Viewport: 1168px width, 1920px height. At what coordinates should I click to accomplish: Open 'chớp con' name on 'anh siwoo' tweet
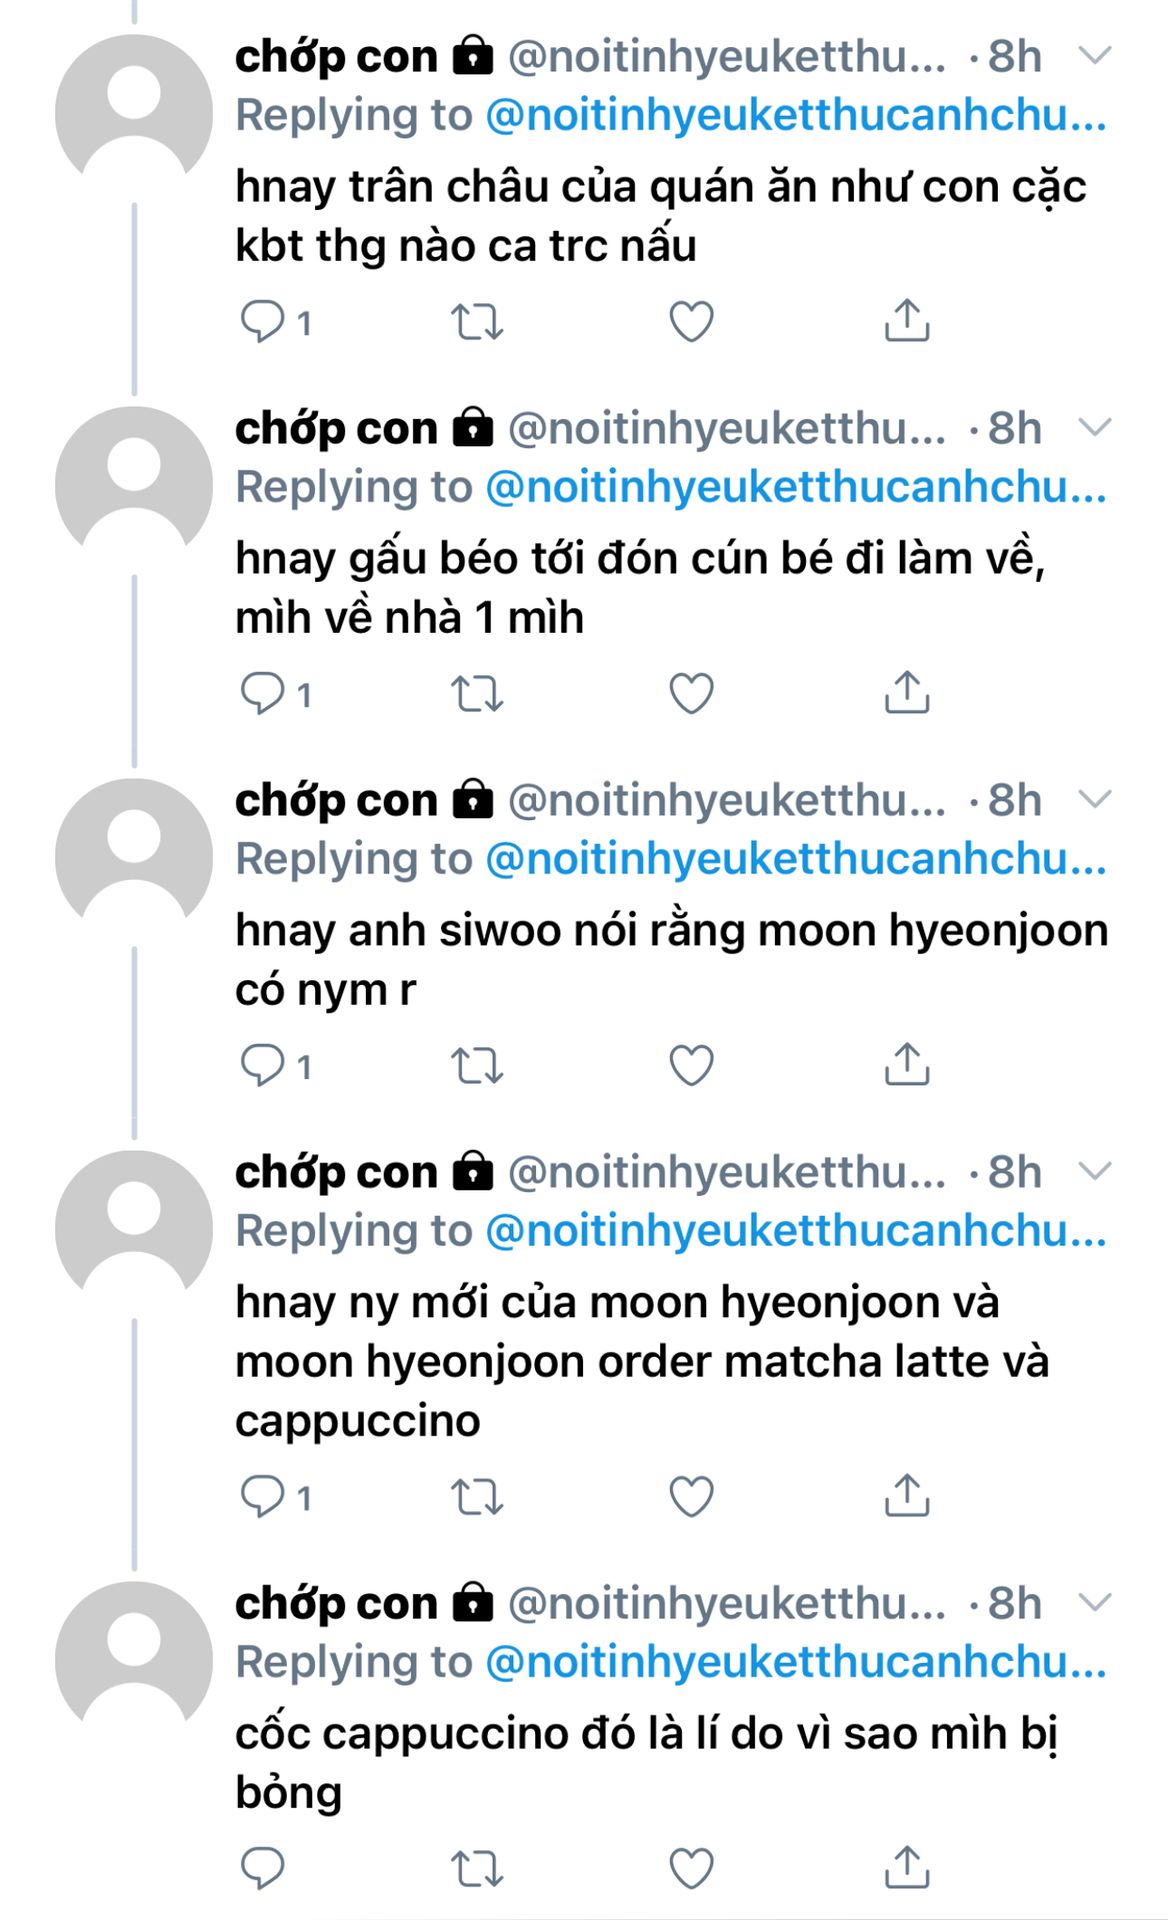(x=336, y=801)
